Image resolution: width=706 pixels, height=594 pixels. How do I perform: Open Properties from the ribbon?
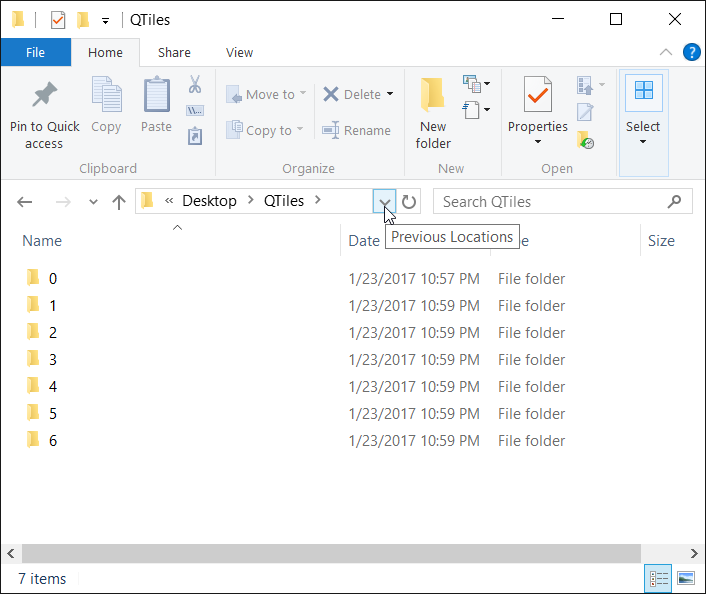pos(537,96)
